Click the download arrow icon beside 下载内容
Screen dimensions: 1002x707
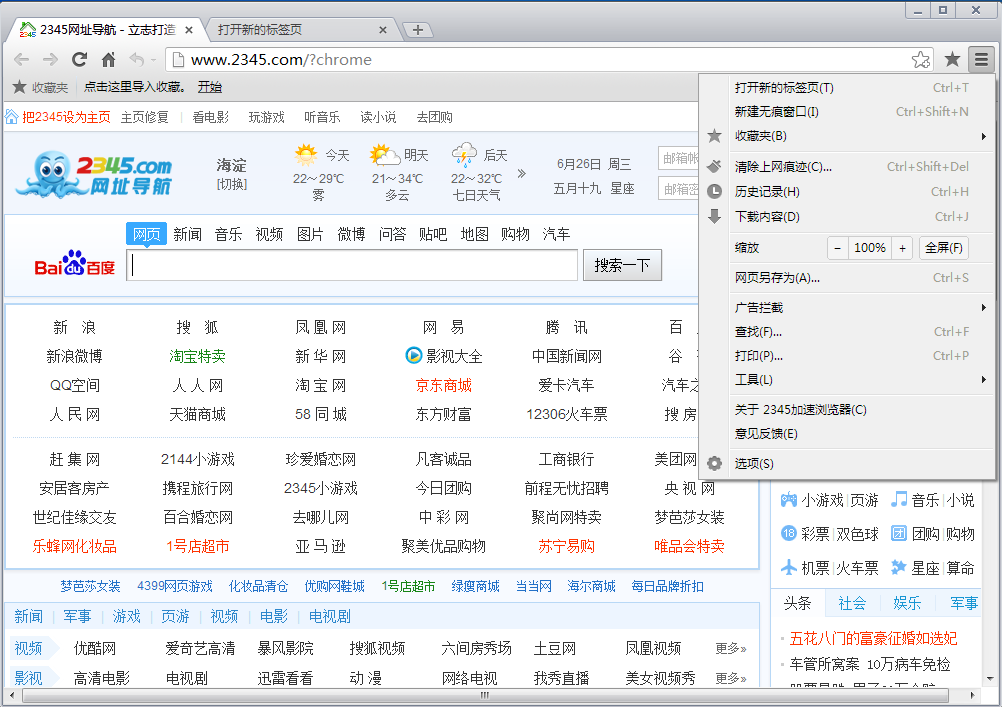click(x=714, y=216)
